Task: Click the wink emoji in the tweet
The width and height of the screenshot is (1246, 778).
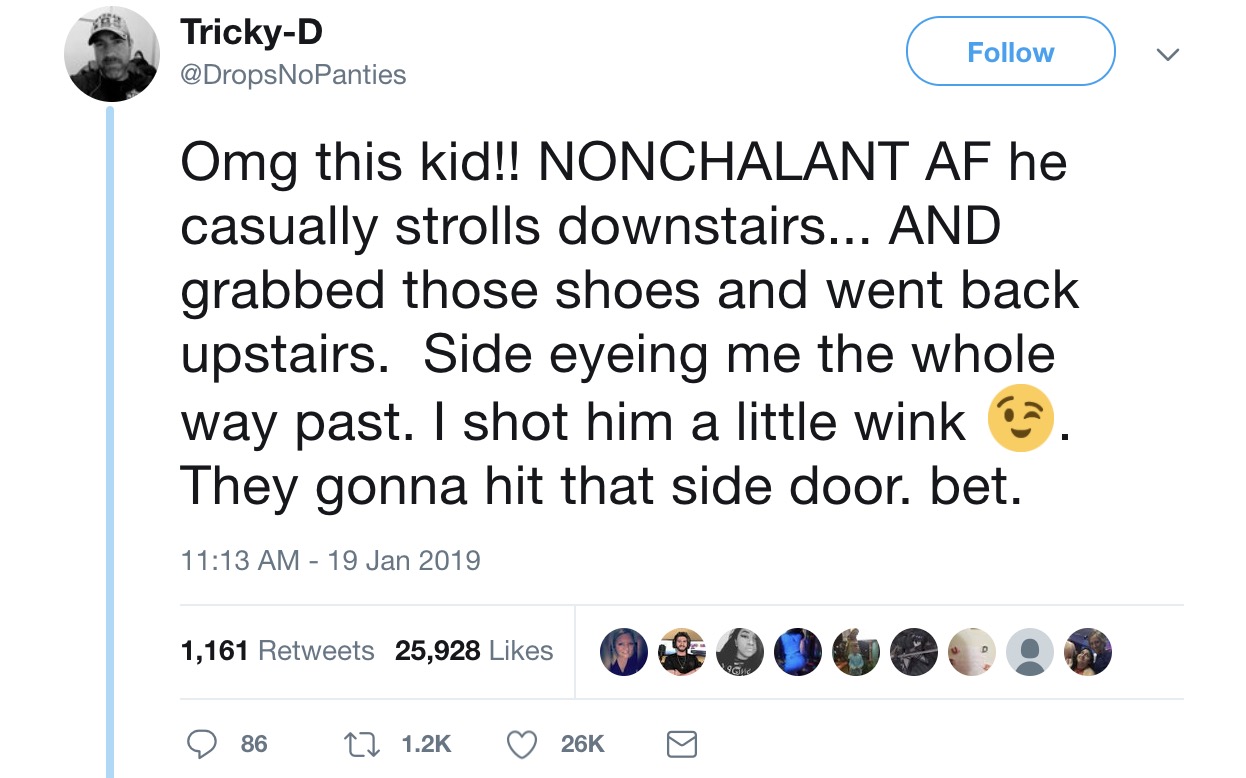Action: pos(1019,422)
